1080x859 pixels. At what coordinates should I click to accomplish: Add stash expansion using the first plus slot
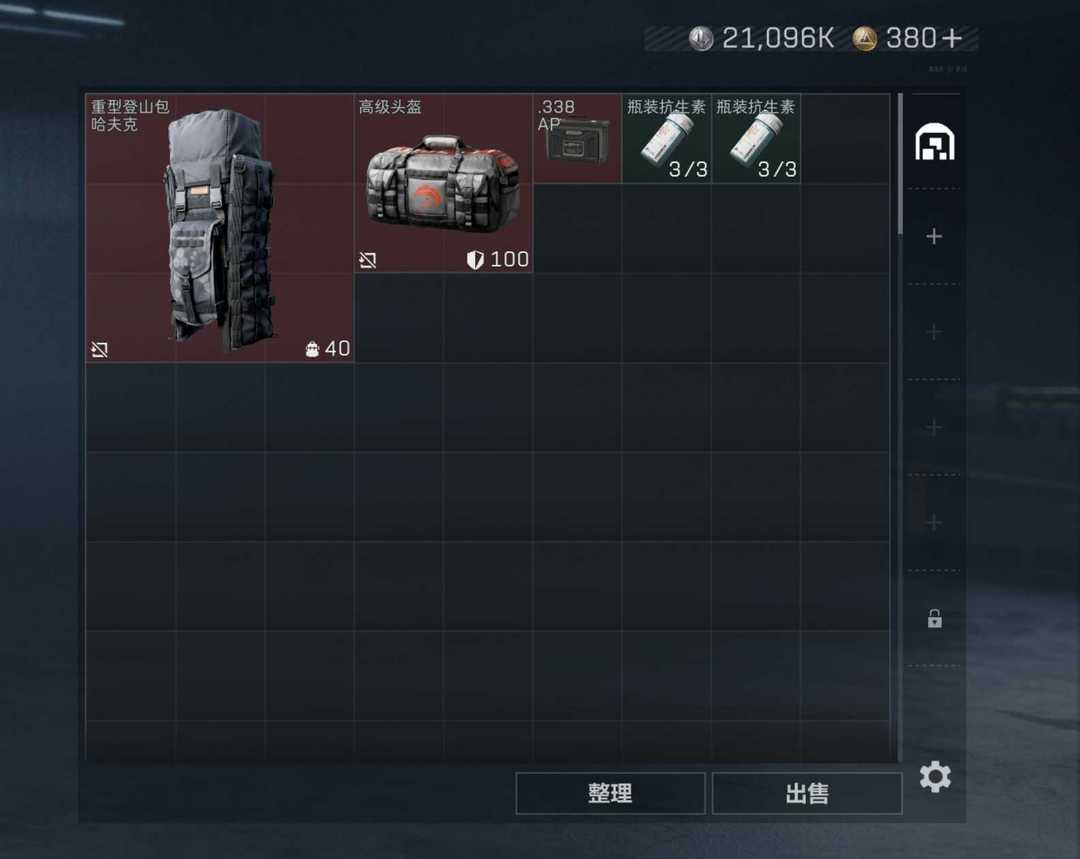[x=934, y=236]
